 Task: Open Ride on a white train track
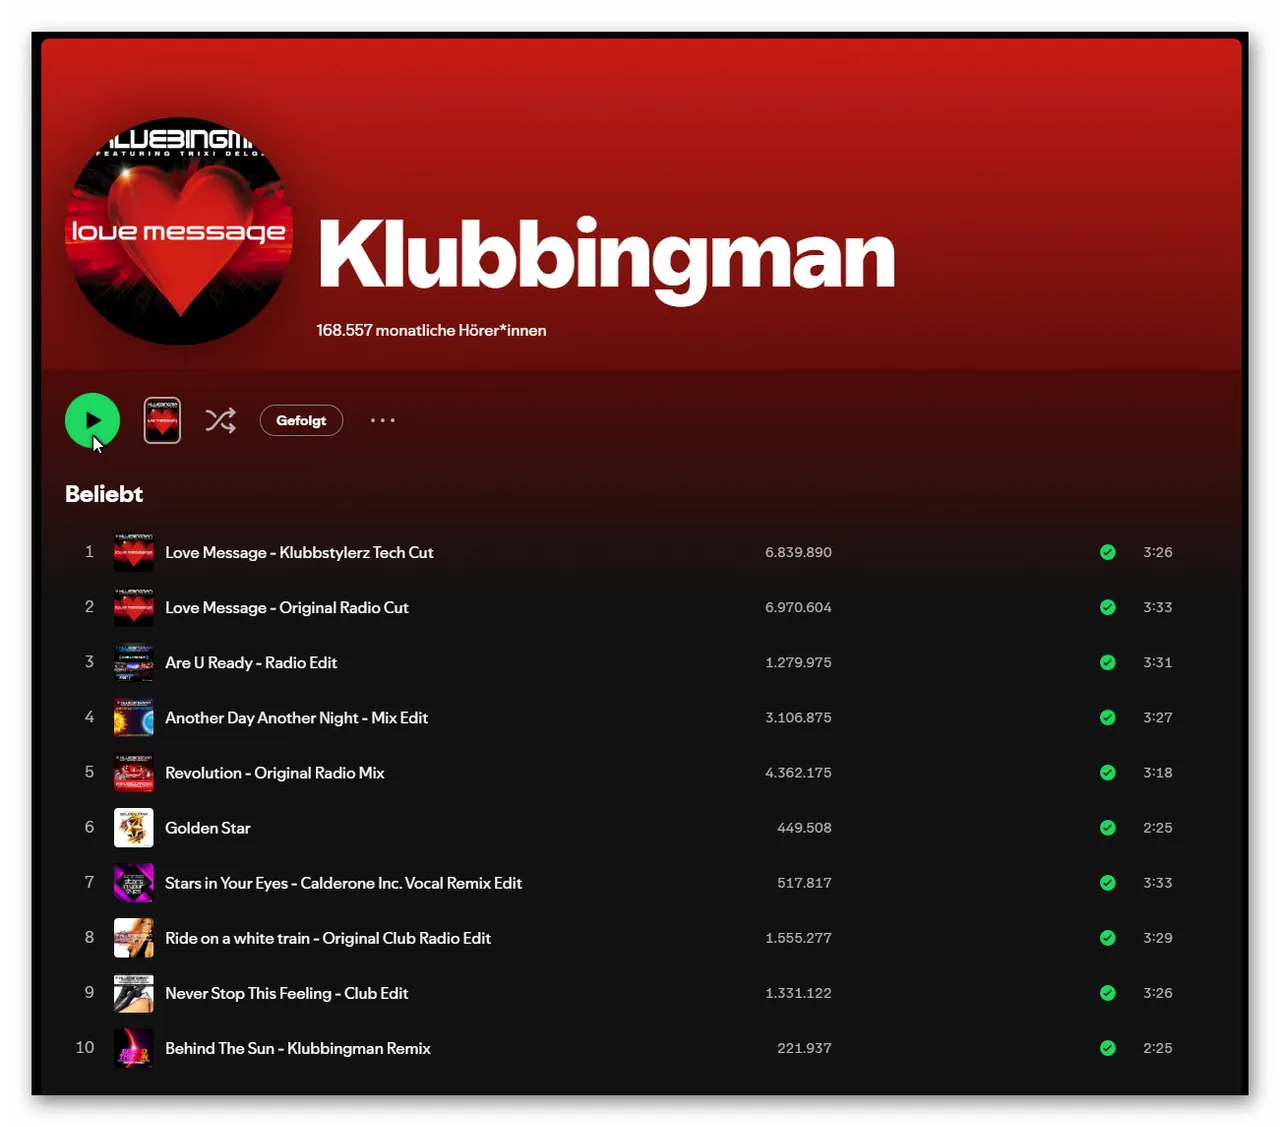click(x=328, y=937)
